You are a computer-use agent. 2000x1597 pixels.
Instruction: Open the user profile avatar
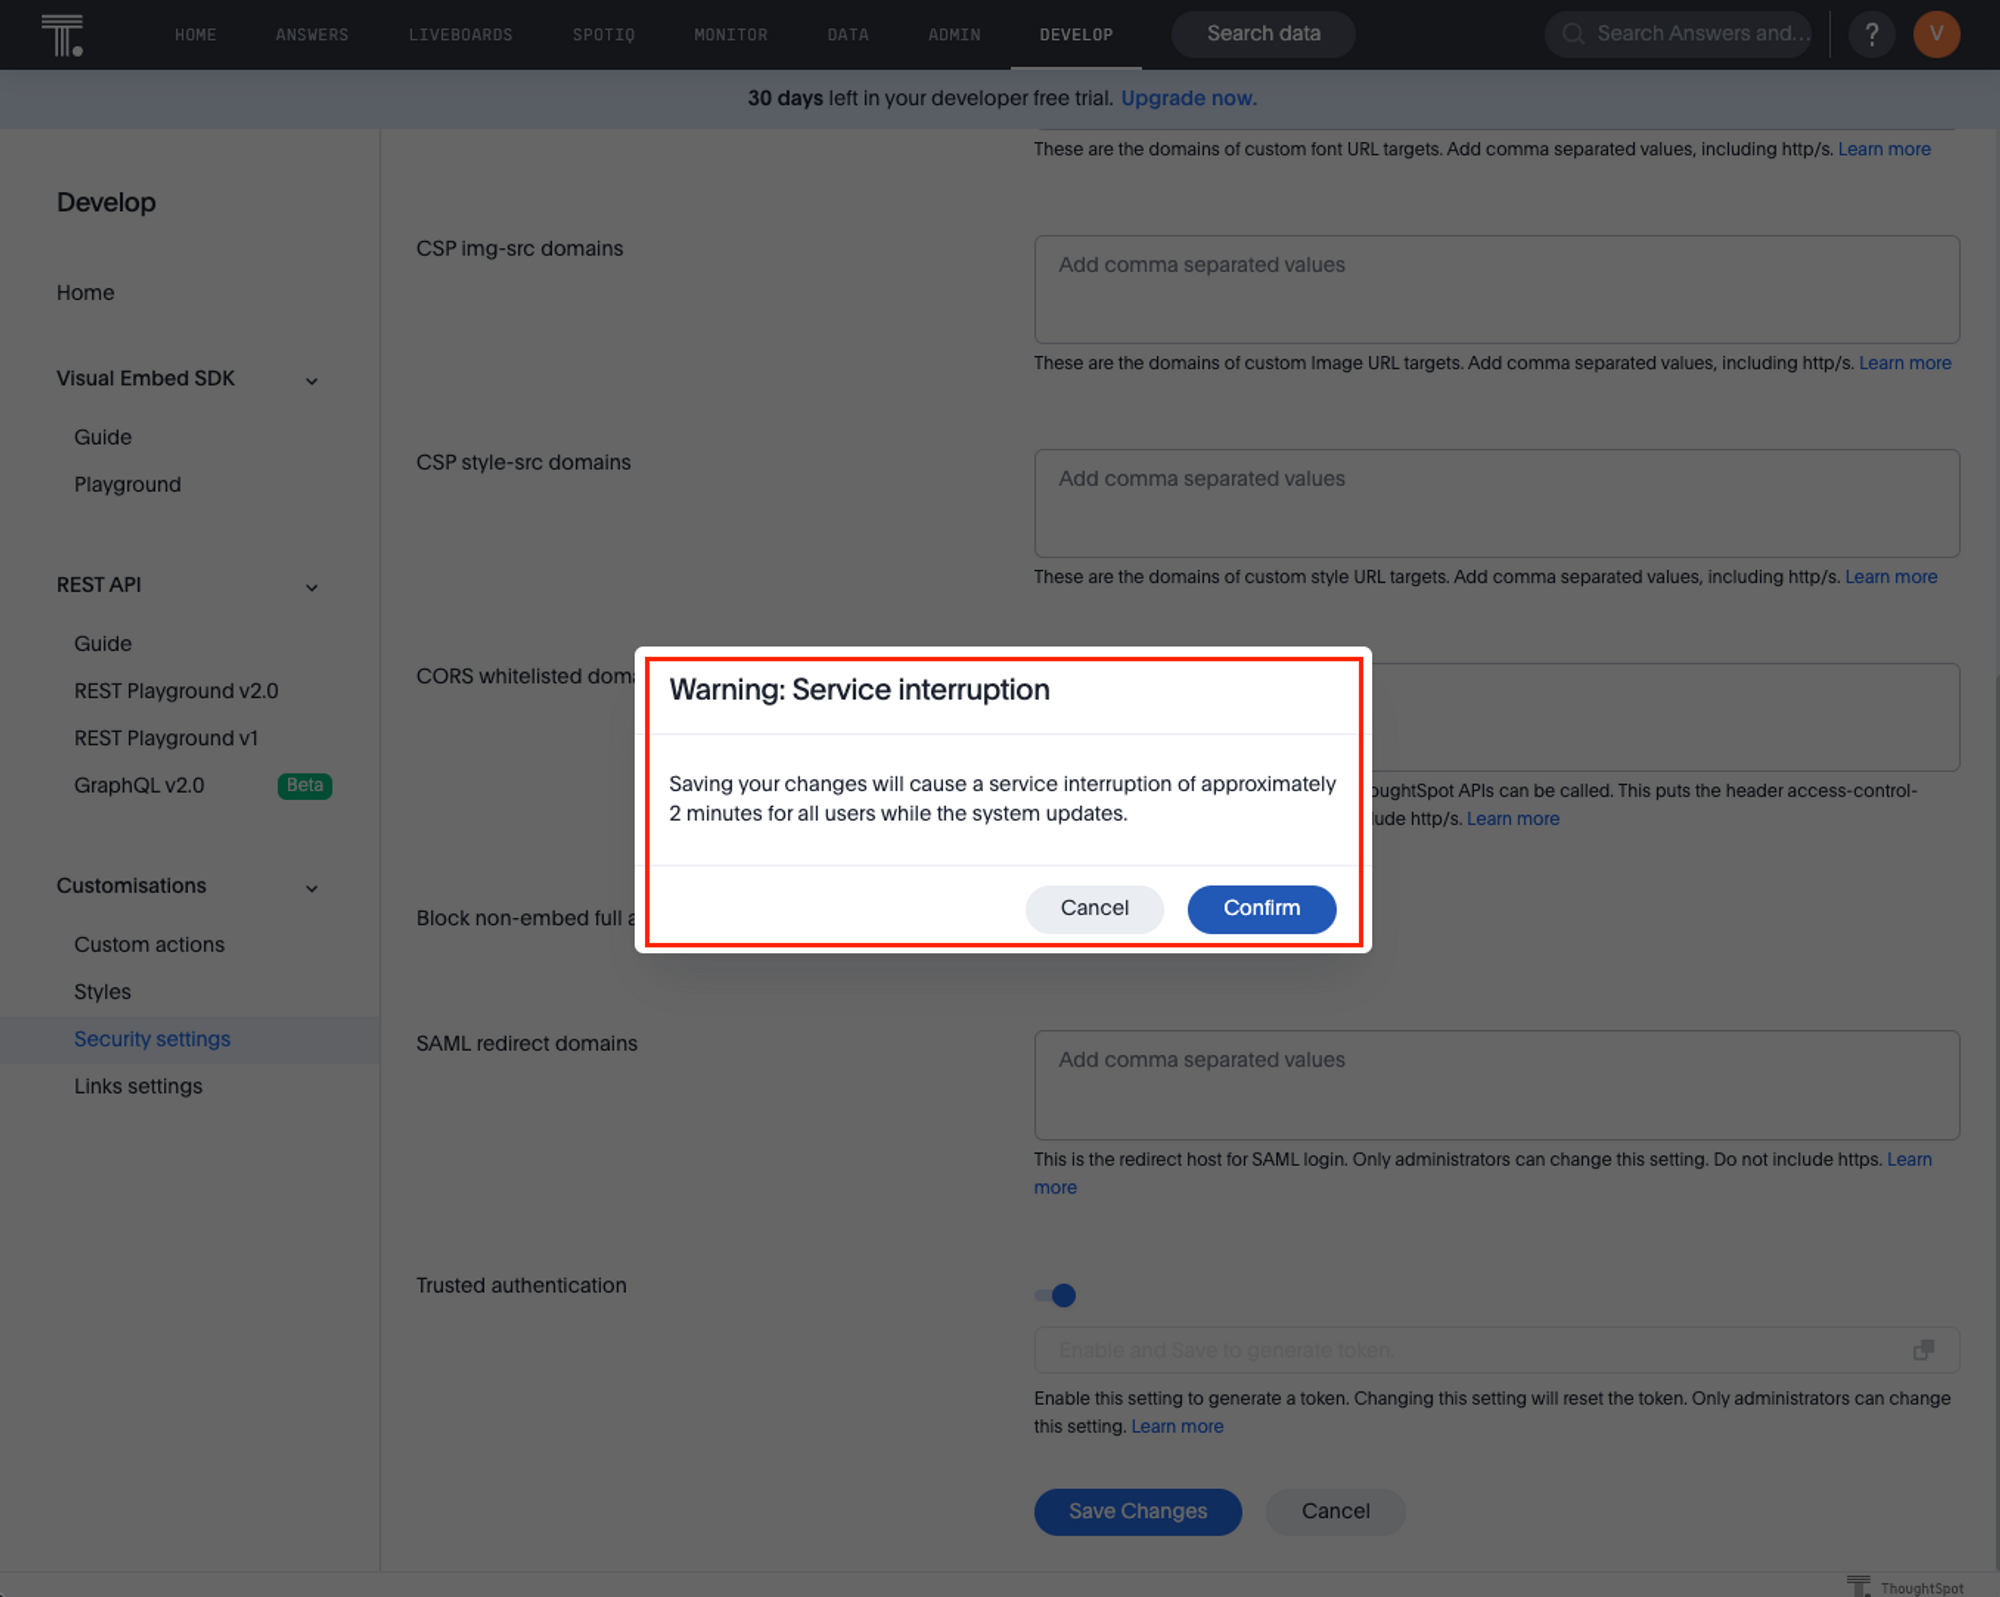[1936, 35]
